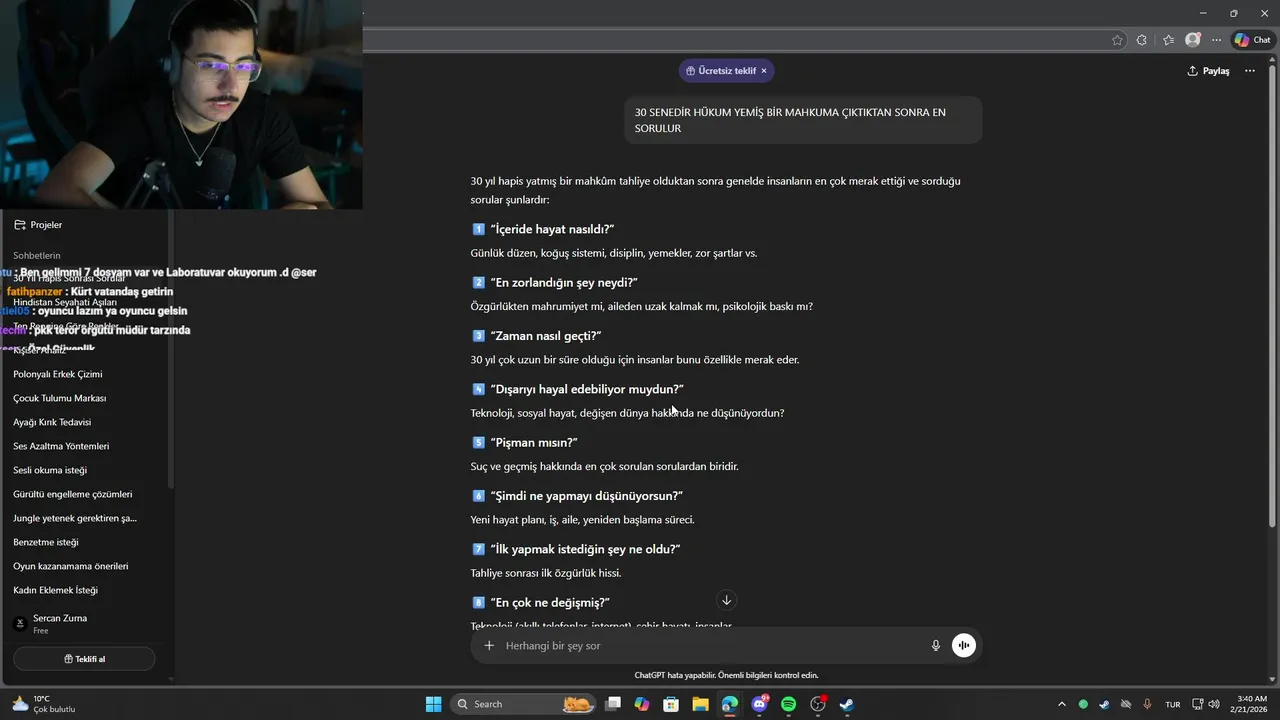Open Spotify from the taskbar
This screenshot has height=720, width=1280.
(788, 704)
